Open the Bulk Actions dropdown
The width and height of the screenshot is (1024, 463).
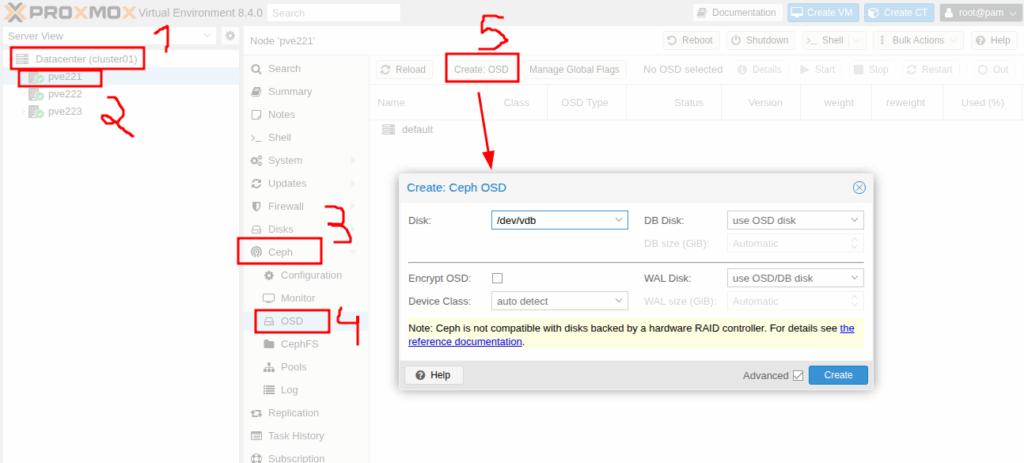[x=918, y=40]
